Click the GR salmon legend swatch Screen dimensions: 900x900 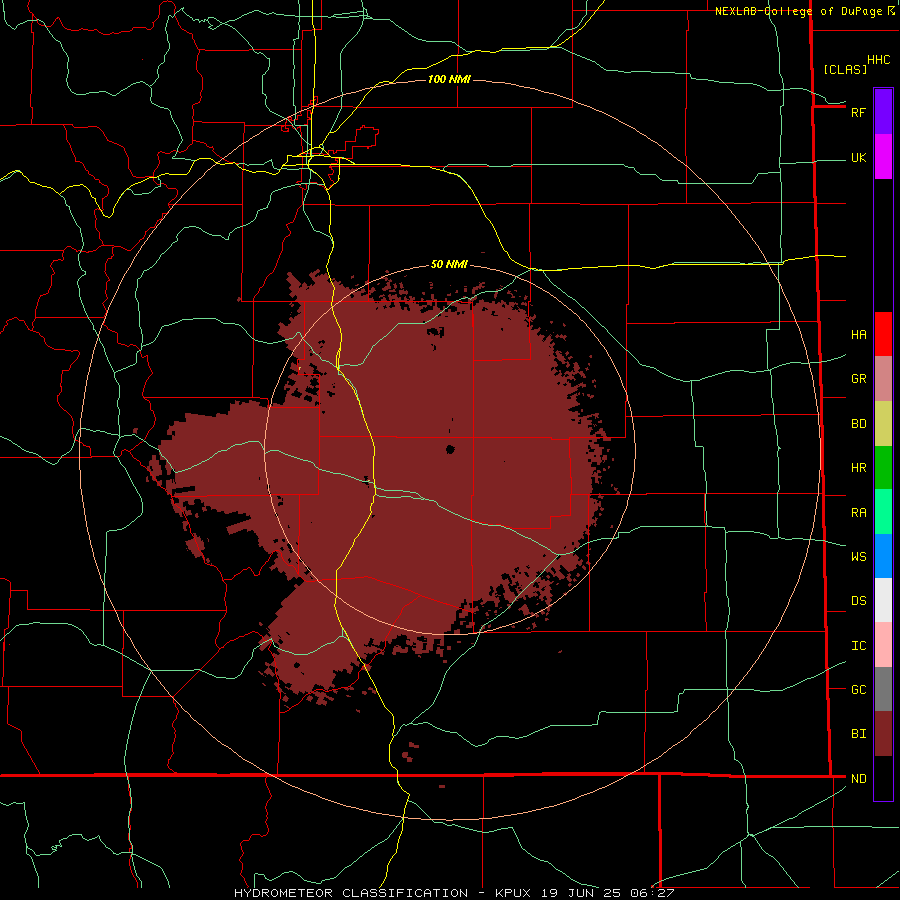pyautogui.click(x=883, y=379)
